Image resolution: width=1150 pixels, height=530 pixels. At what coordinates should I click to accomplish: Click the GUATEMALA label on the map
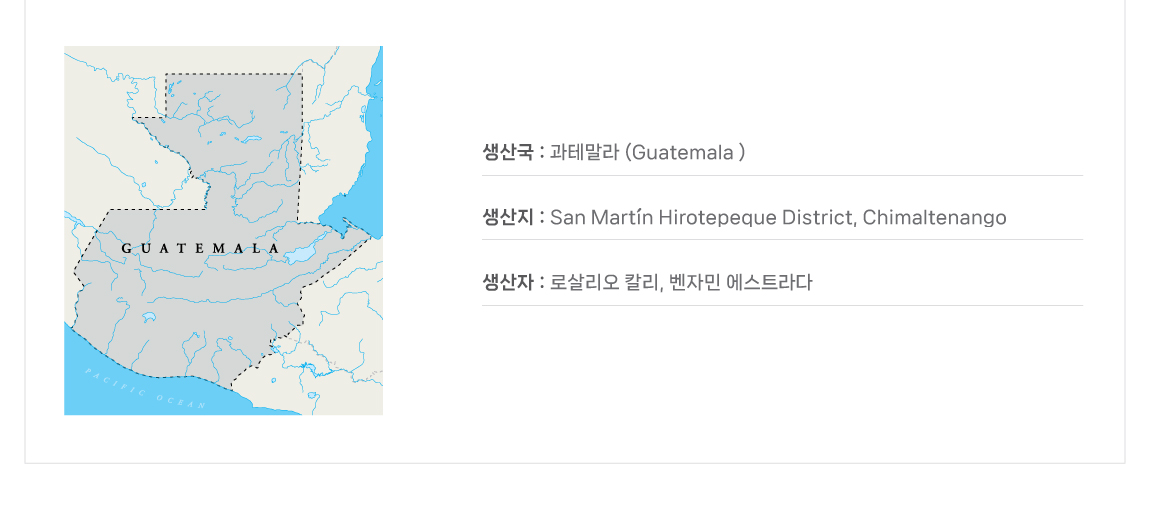tap(200, 249)
